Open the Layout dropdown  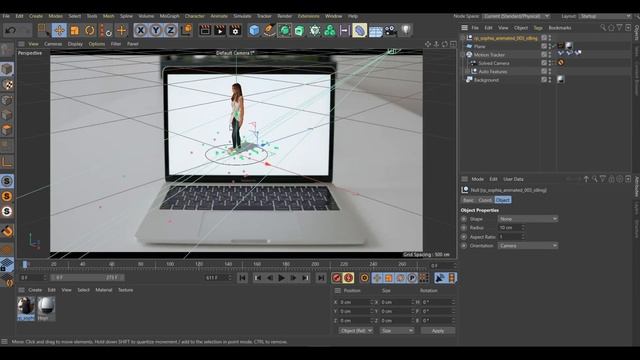point(605,16)
